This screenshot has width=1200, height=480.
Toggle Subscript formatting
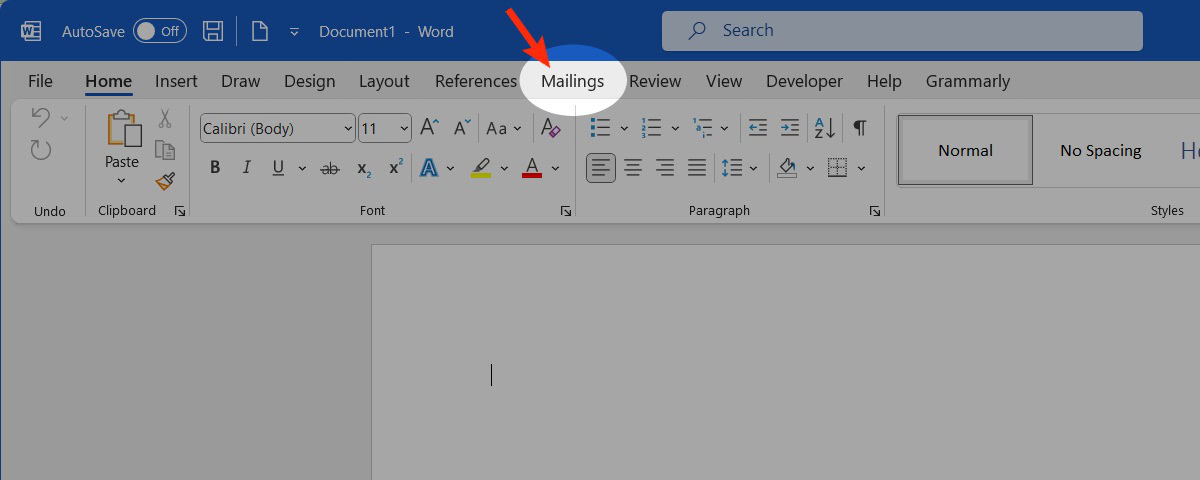point(364,168)
